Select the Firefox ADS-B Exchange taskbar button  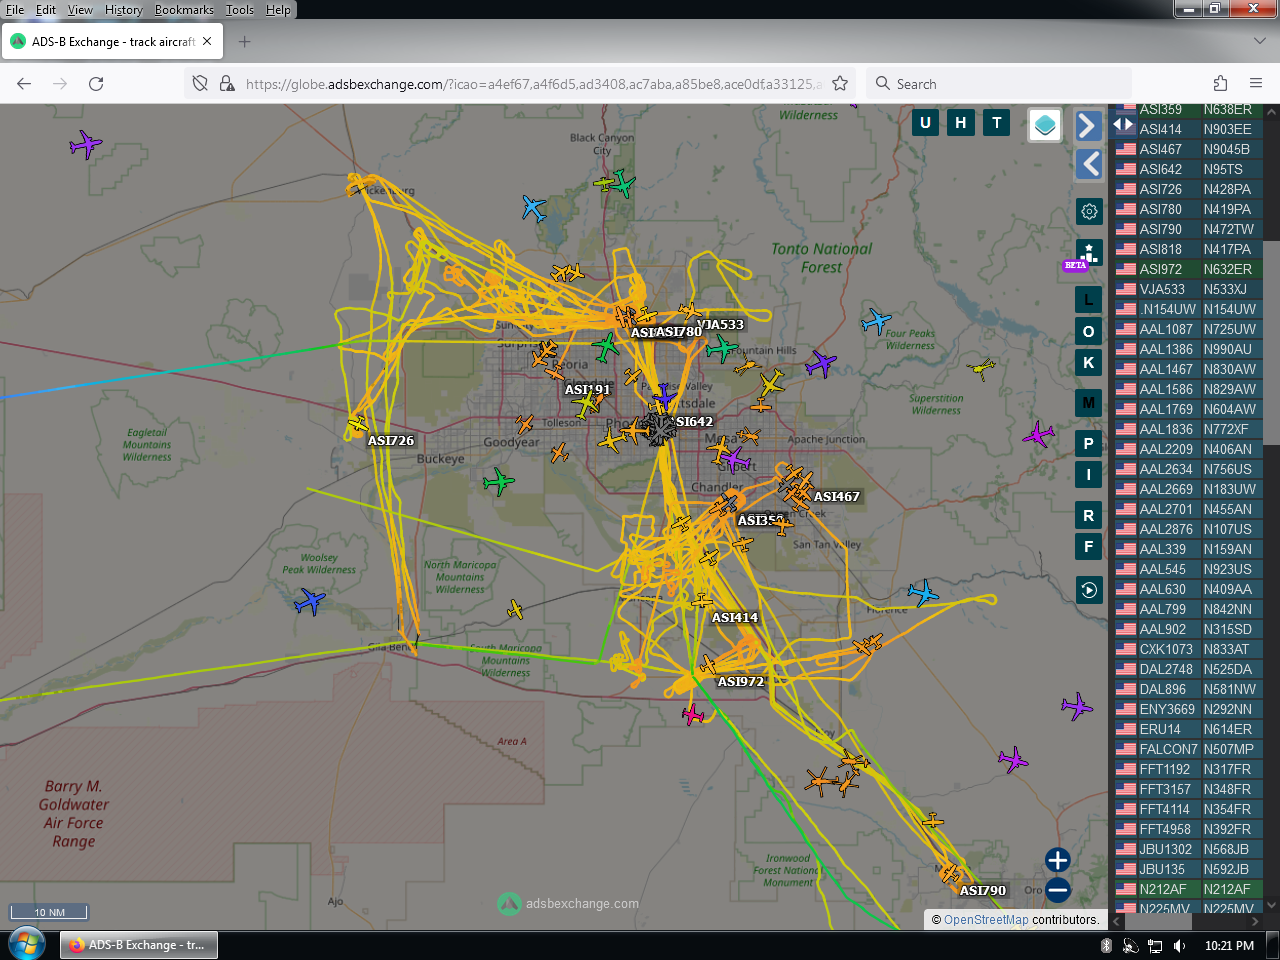click(x=139, y=945)
